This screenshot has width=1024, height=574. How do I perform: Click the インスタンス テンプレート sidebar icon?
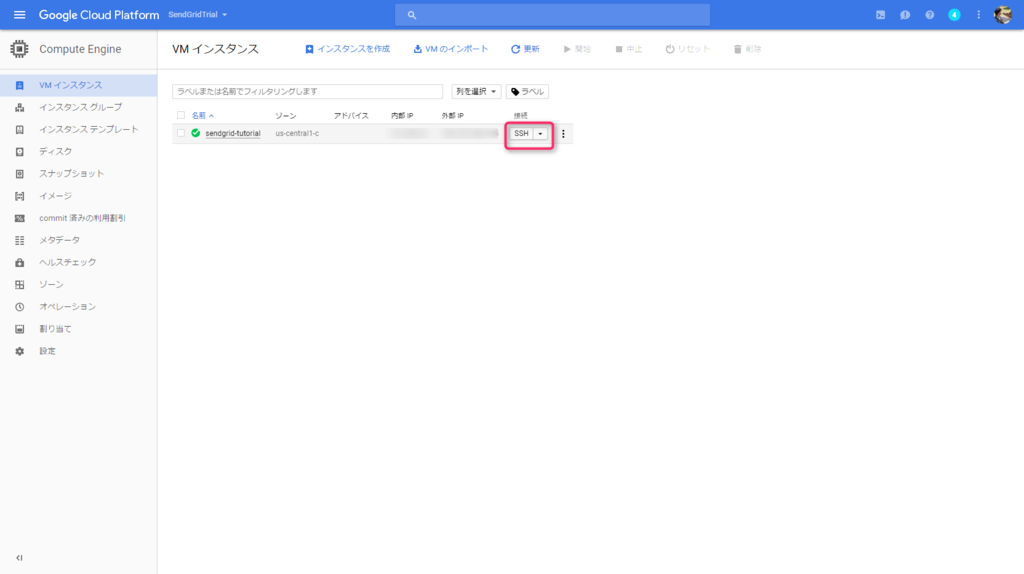(20, 130)
